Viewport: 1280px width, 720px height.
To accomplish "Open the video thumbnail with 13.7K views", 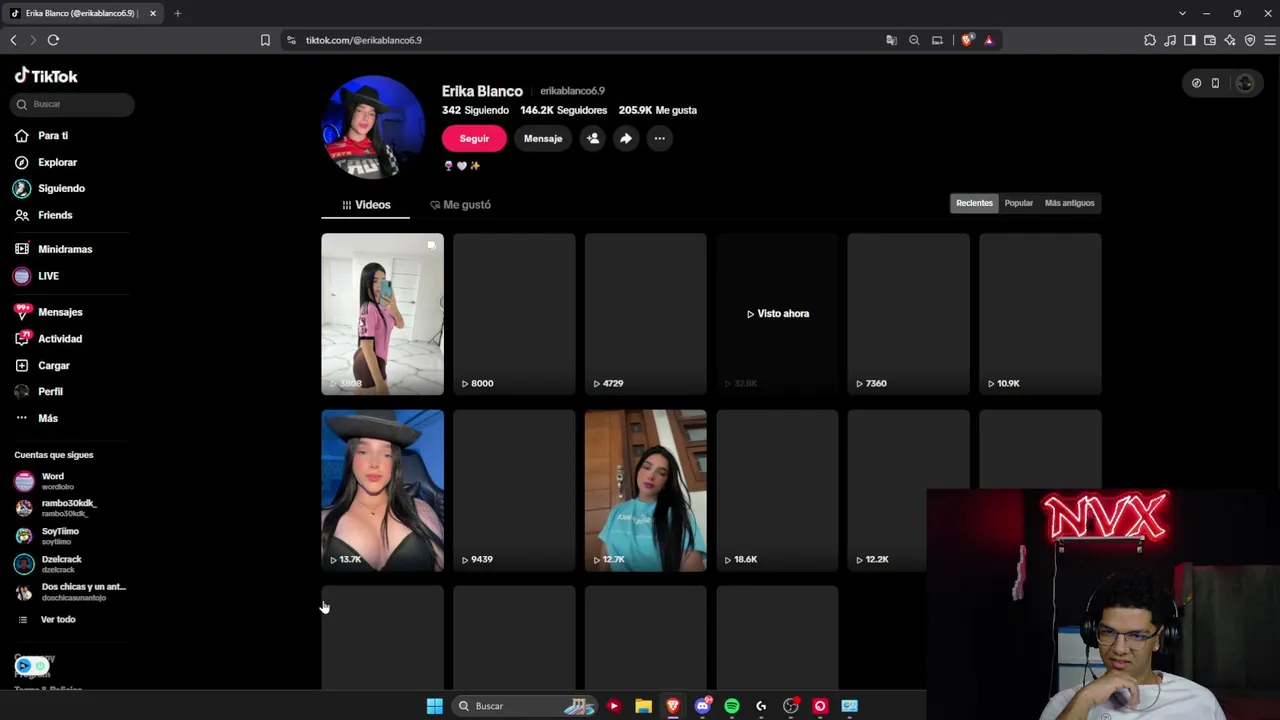I will point(382,490).
